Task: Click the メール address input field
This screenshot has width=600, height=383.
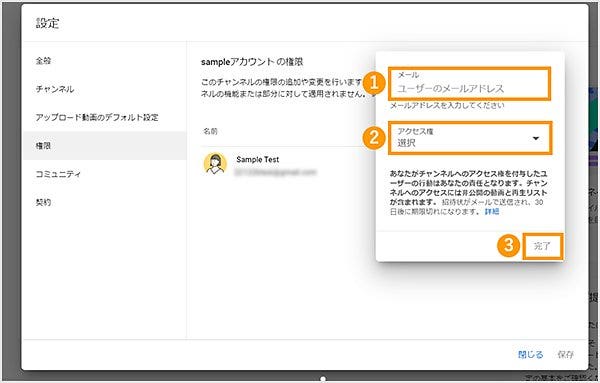Action: [470, 84]
